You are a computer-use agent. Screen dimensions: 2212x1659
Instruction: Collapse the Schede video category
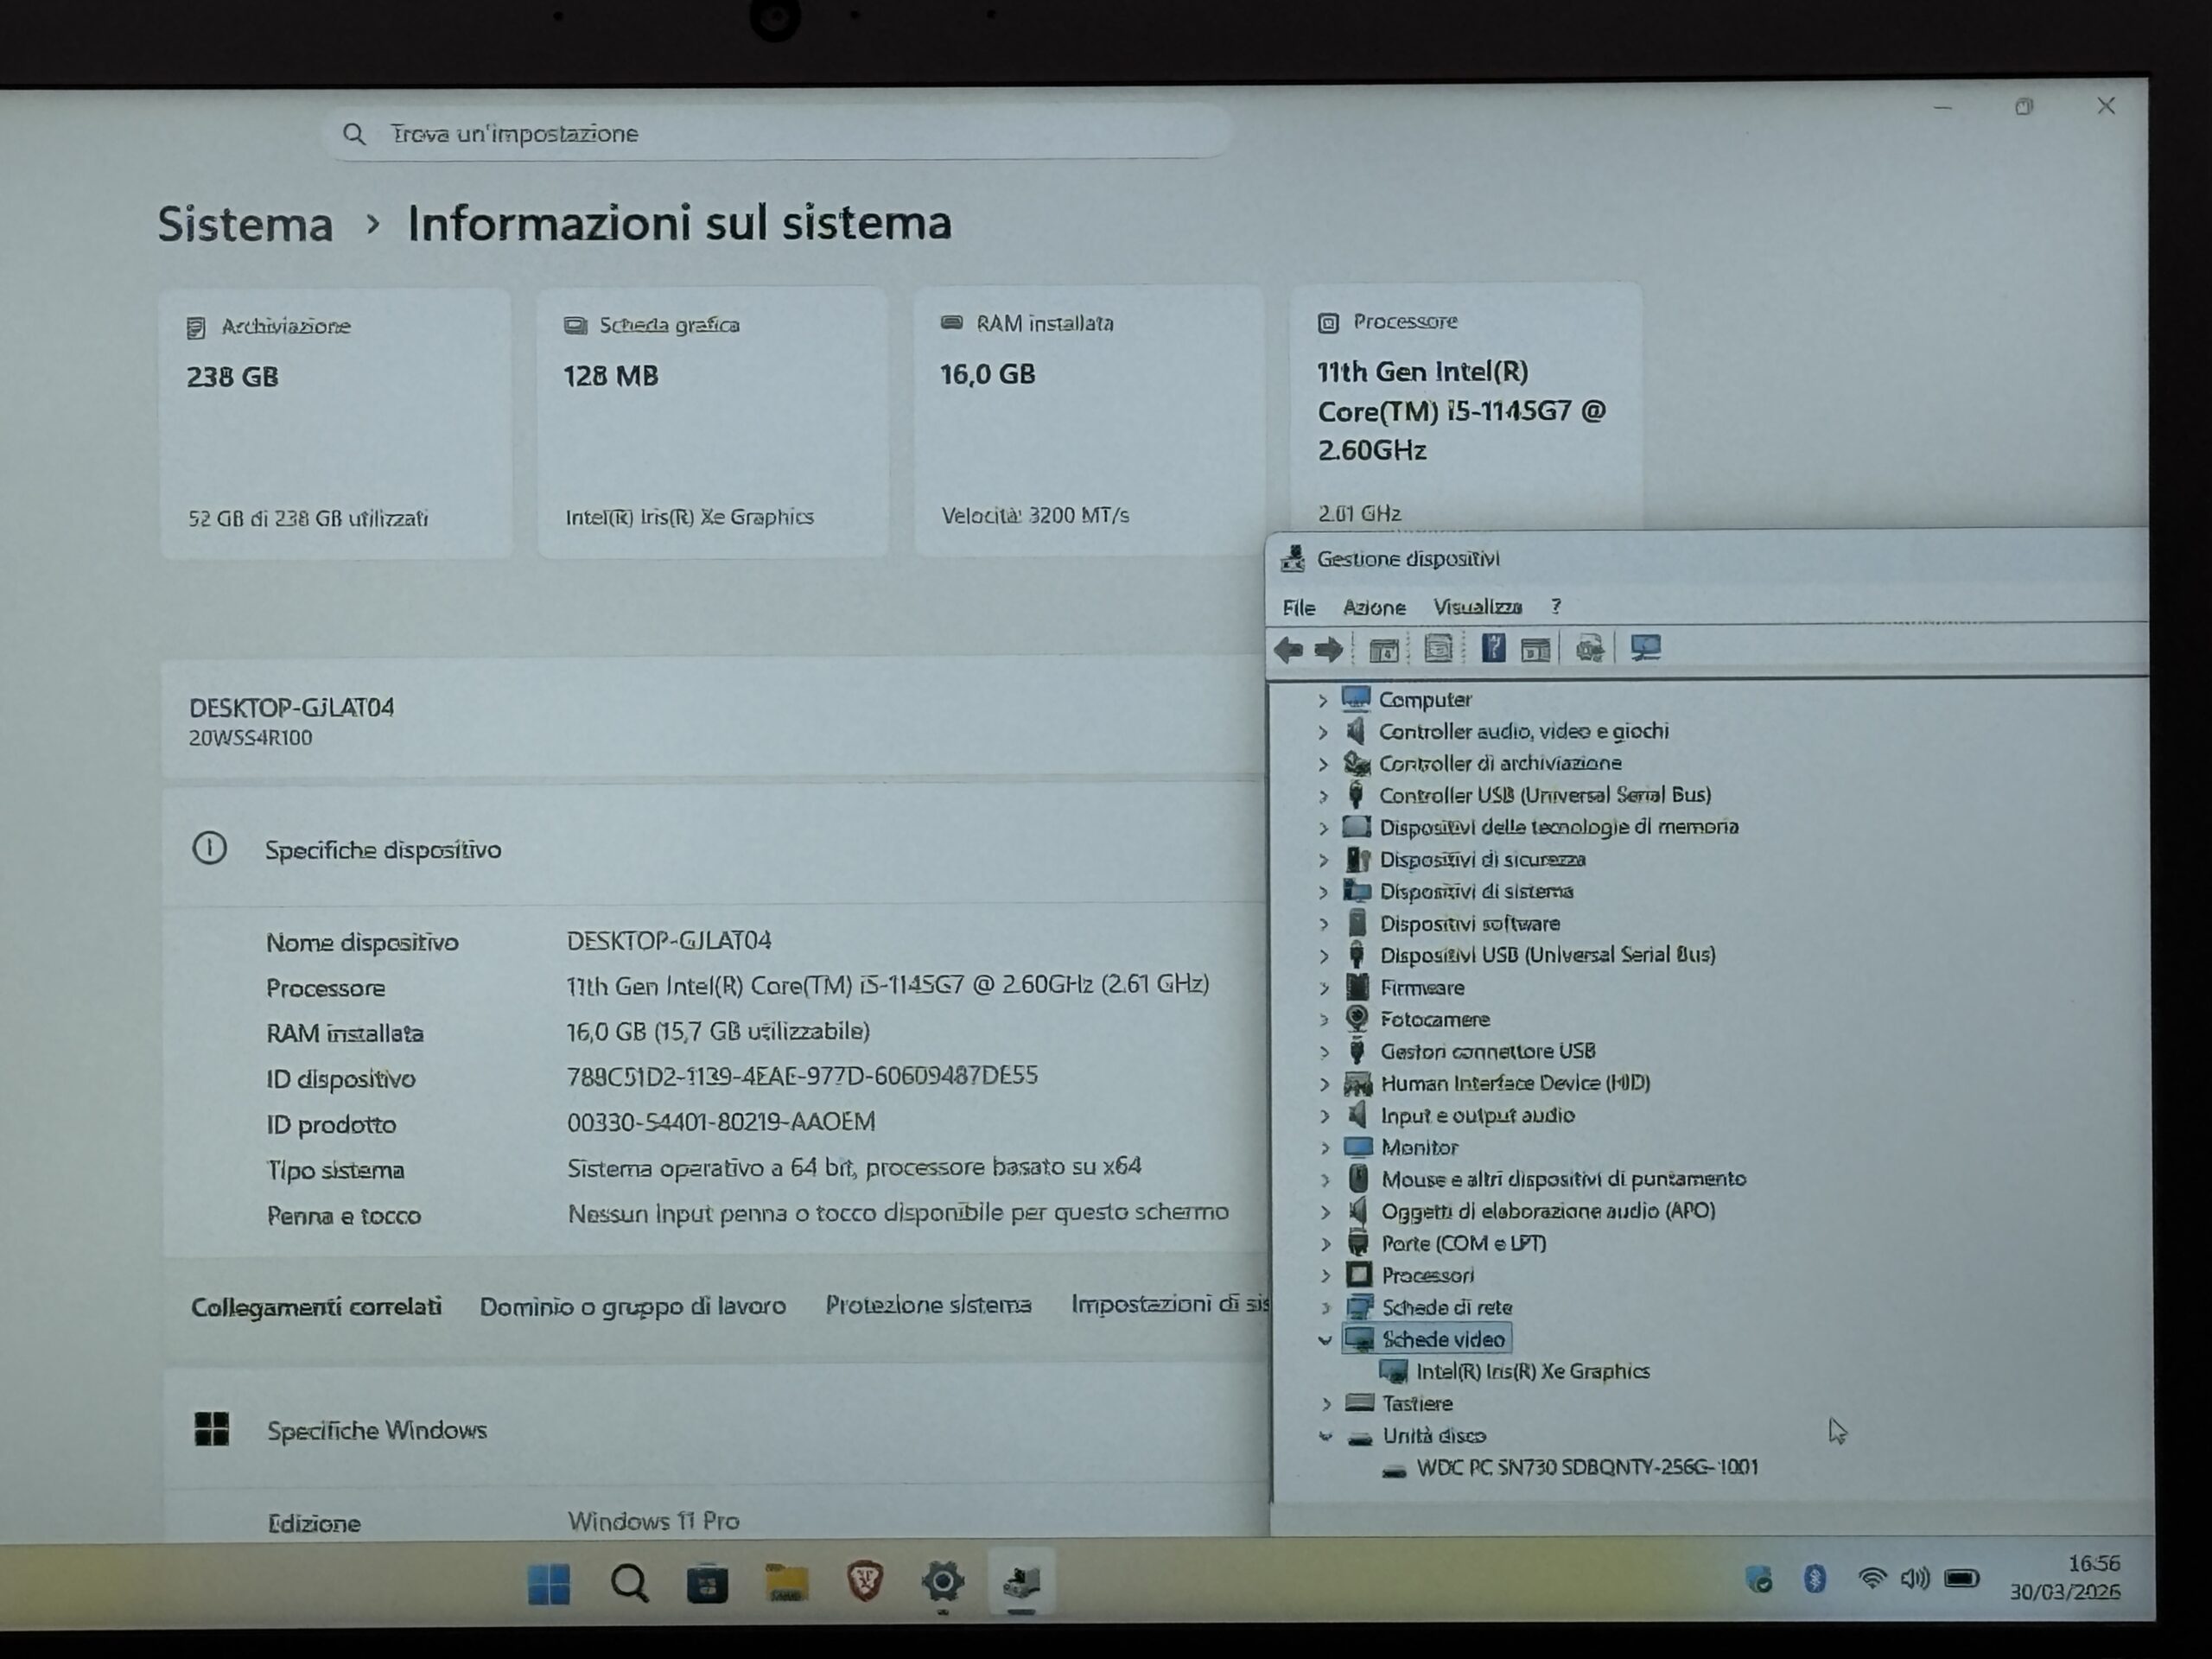click(x=1325, y=1340)
